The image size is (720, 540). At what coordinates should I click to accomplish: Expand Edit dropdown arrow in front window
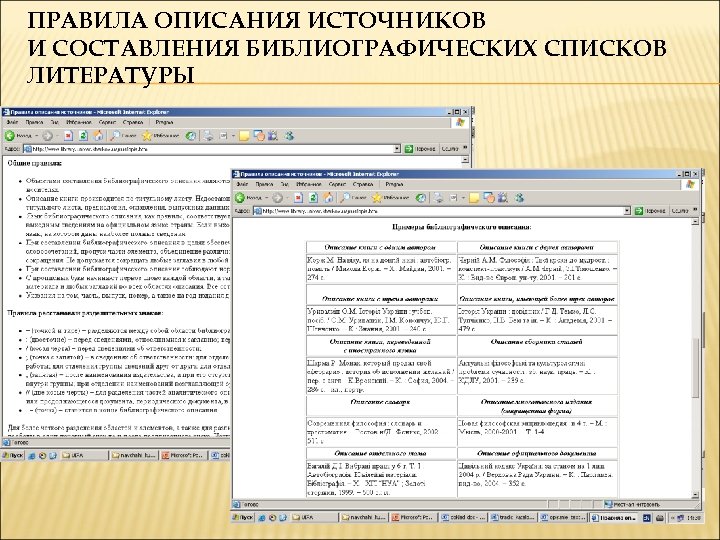point(463,198)
